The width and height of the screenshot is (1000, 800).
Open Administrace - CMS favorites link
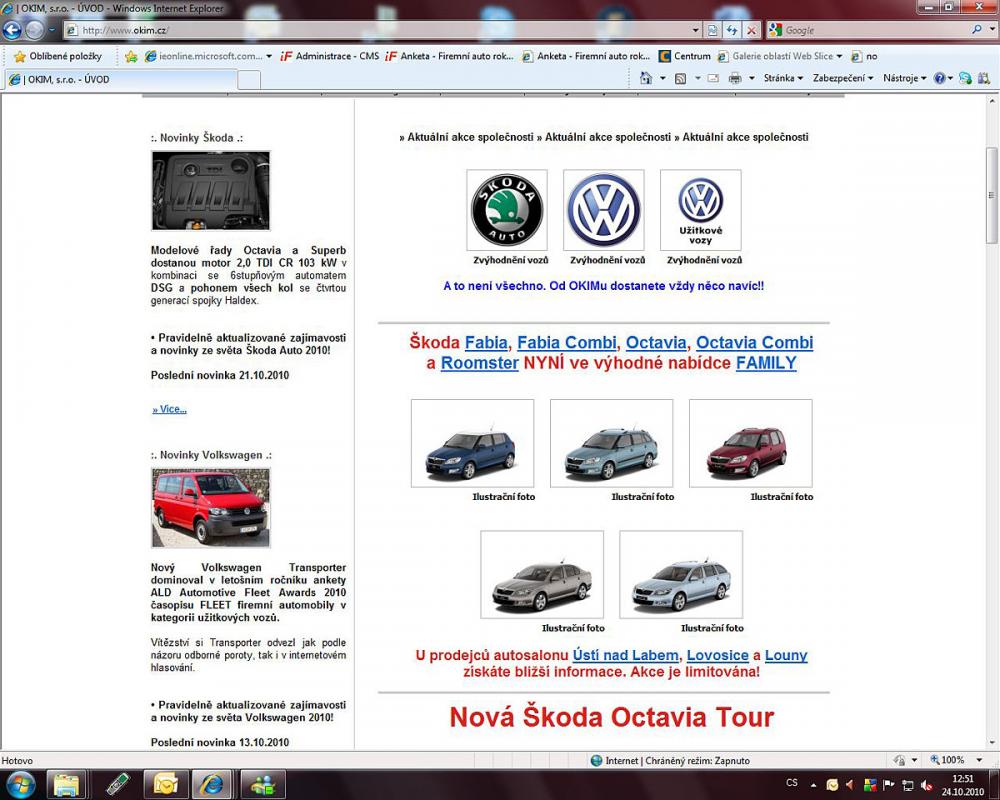(x=330, y=56)
